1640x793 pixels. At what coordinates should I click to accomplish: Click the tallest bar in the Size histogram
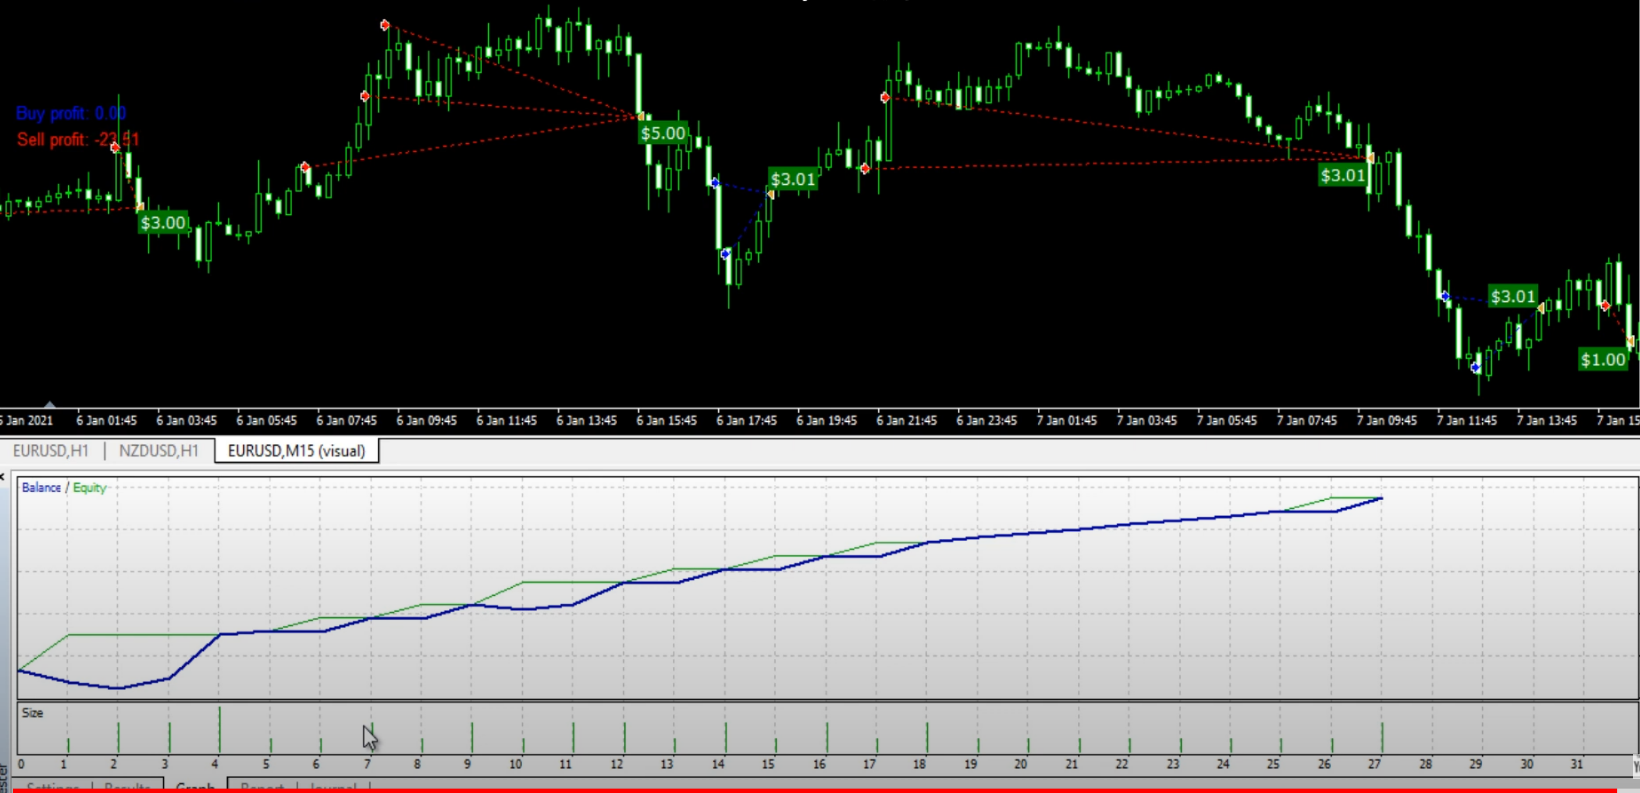click(x=219, y=730)
